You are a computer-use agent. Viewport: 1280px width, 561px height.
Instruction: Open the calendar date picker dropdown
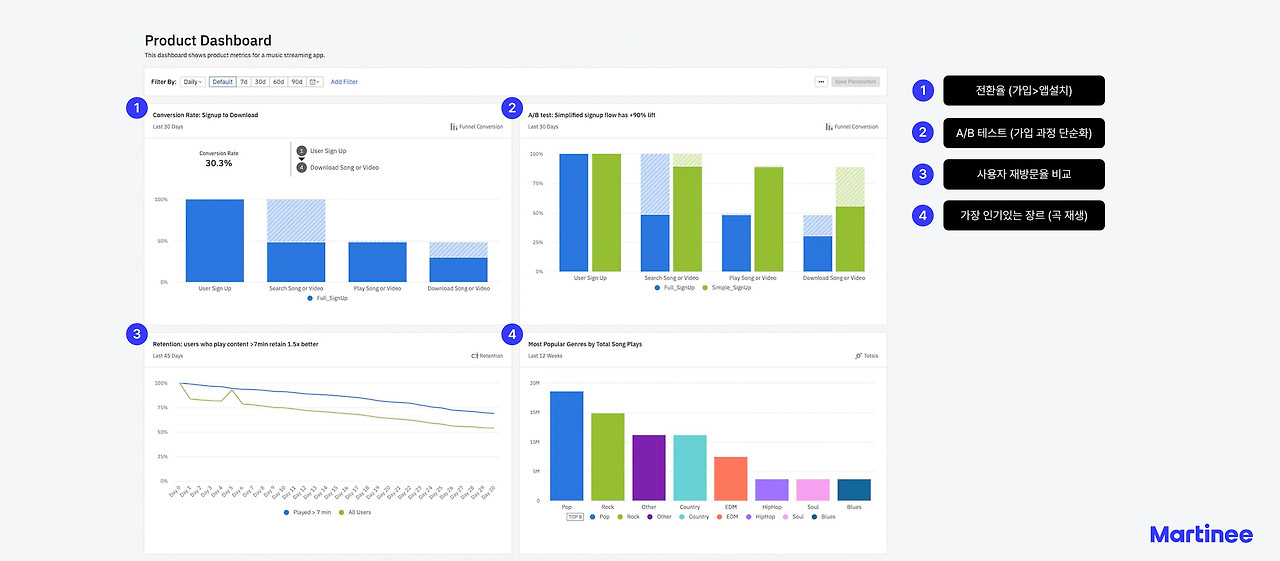point(316,82)
